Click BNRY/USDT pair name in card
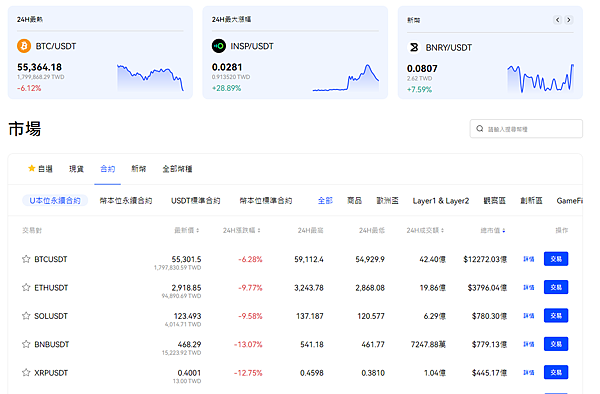The width and height of the screenshot is (600, 394). [x=449, y=48]
